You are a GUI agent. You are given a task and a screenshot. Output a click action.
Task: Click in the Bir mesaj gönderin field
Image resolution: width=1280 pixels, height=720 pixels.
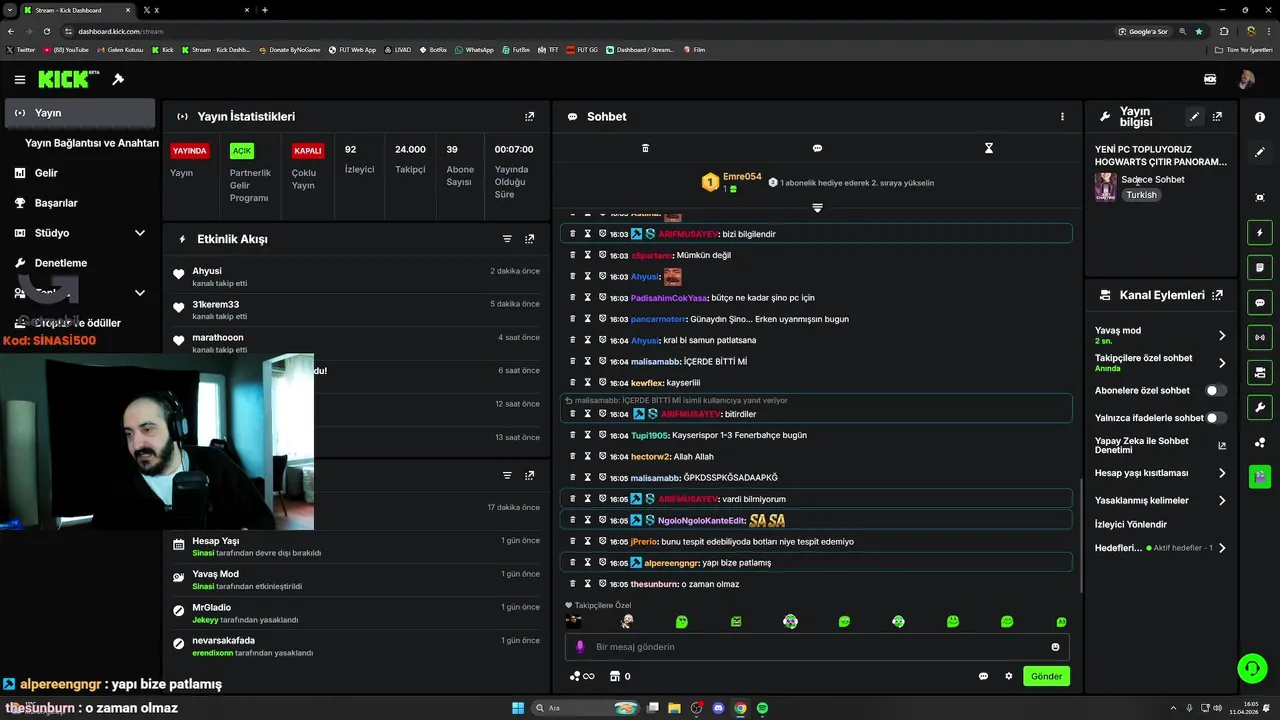coord(817,647)
